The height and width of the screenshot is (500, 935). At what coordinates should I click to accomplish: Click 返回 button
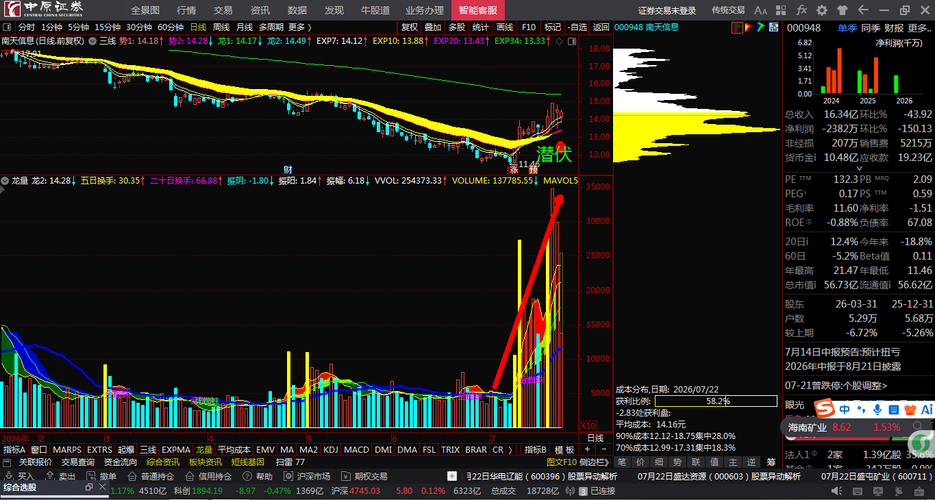(601, 27)
